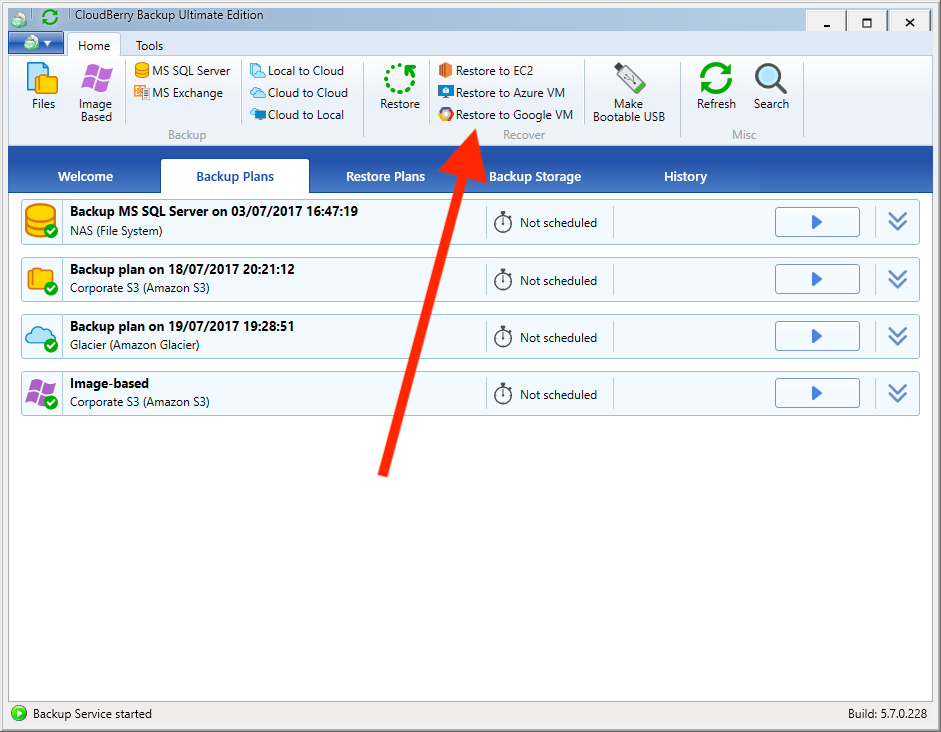
Task: Maximize the CloudBerry Backup window
Action: pos(867,22)
